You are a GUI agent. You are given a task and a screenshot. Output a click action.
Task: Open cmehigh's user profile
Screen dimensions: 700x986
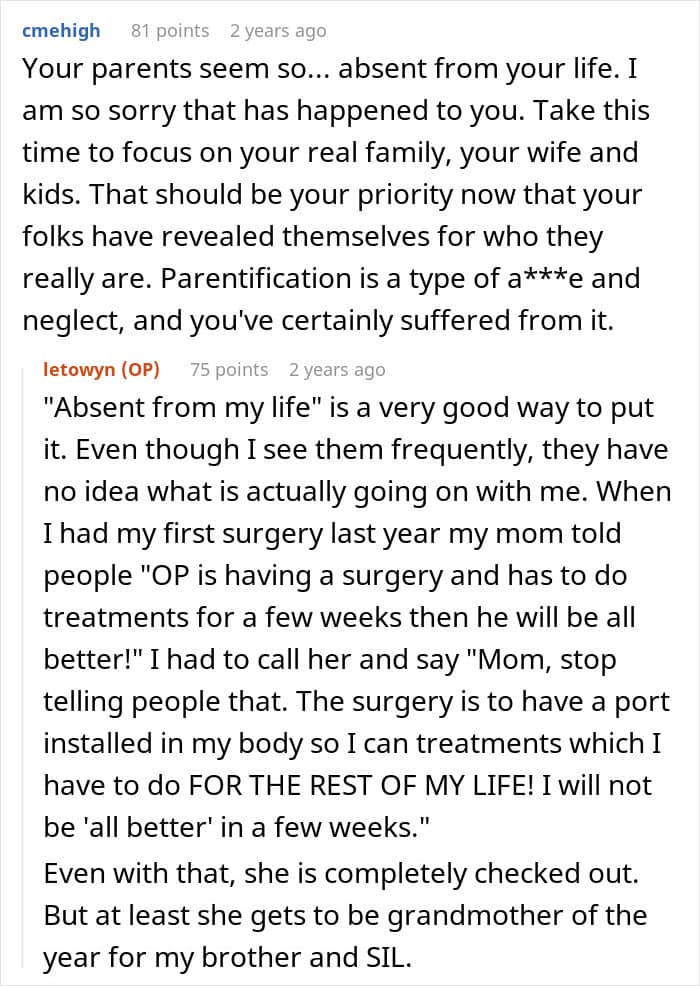click(60, 31)
